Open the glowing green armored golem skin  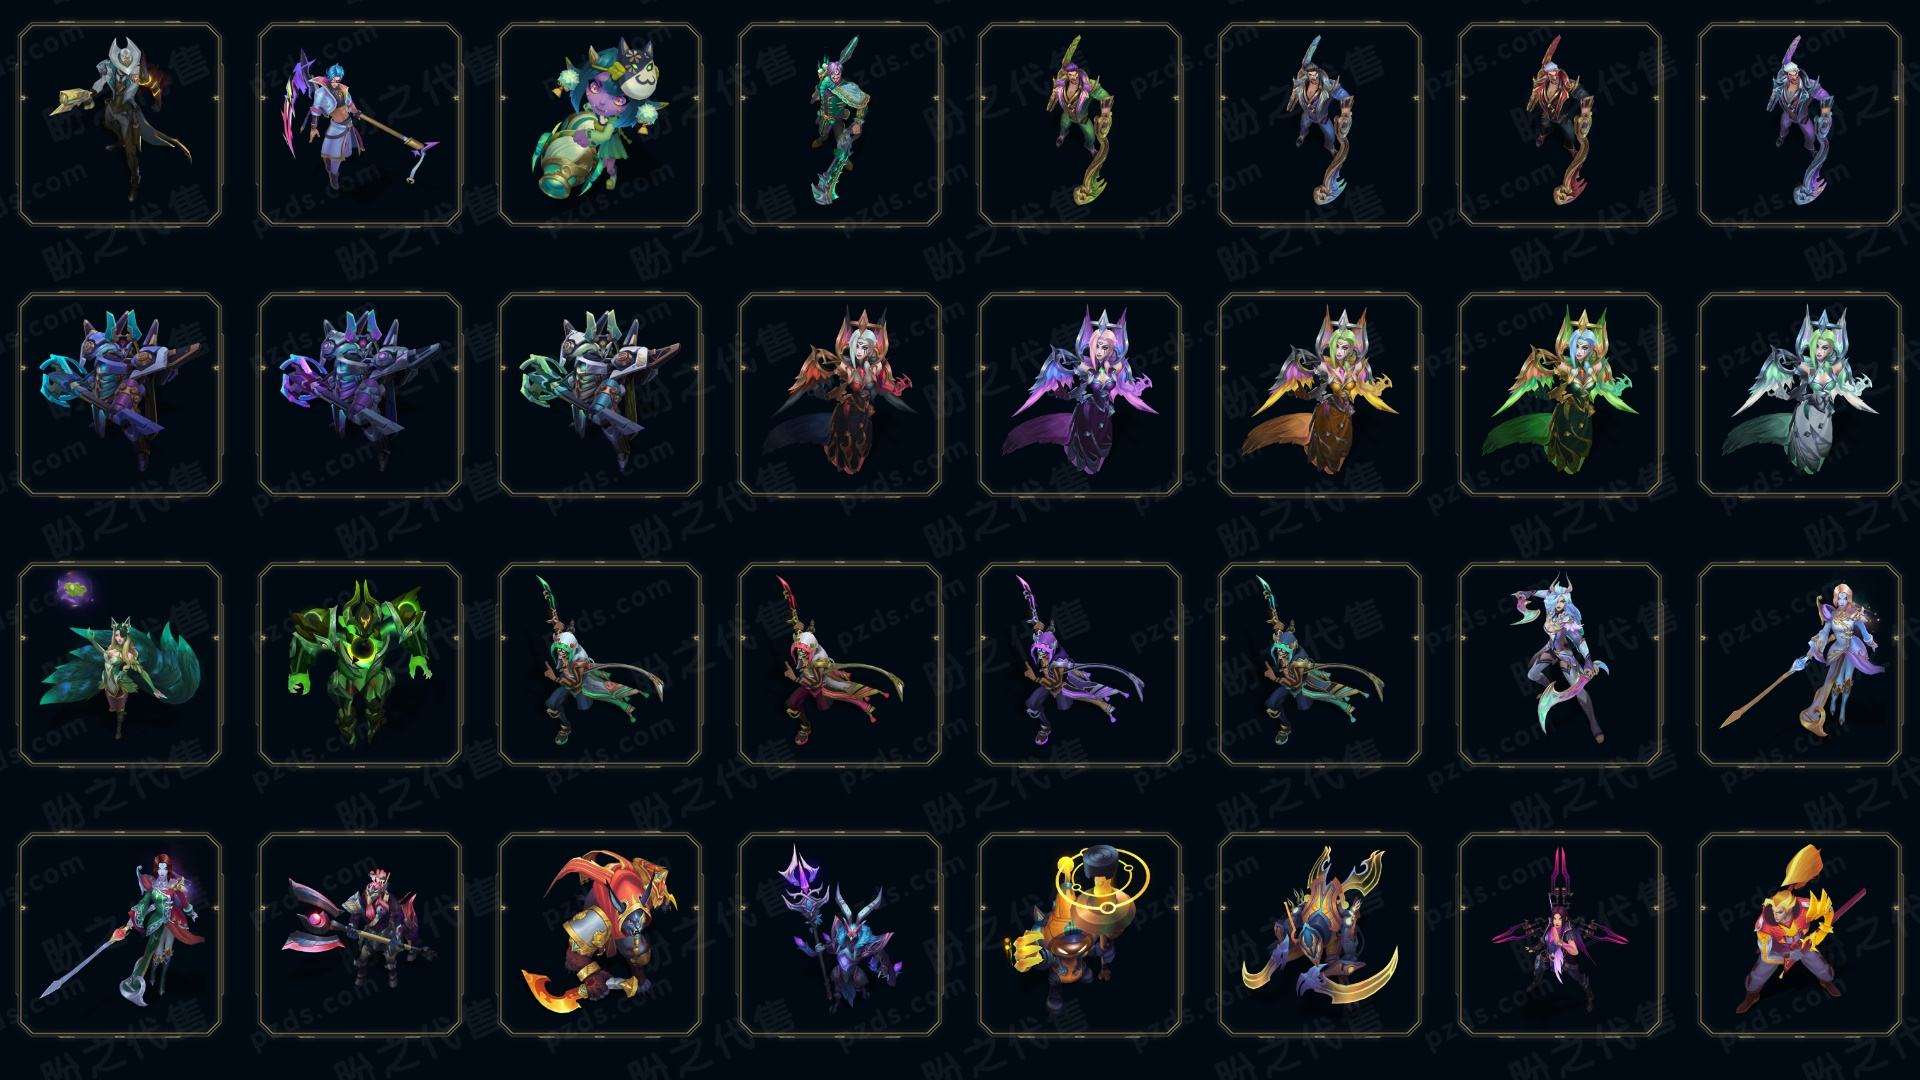[x=360, y=664]
